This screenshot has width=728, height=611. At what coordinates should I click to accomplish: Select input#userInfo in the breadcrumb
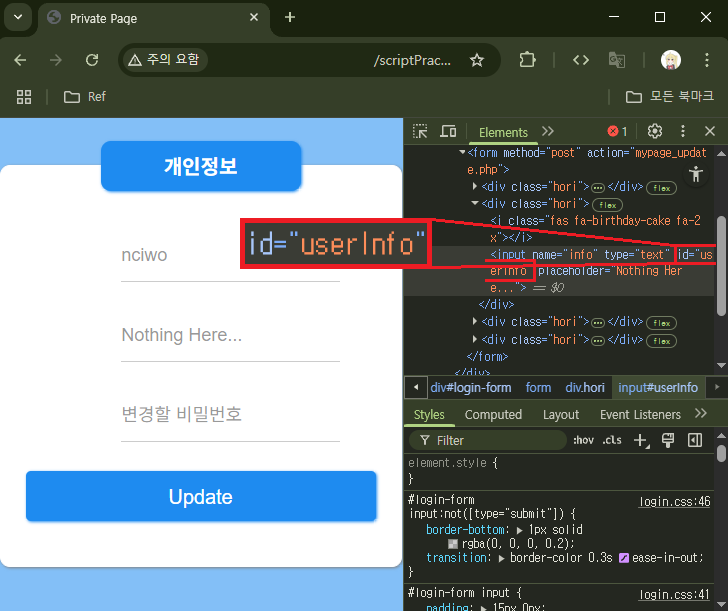658,388
